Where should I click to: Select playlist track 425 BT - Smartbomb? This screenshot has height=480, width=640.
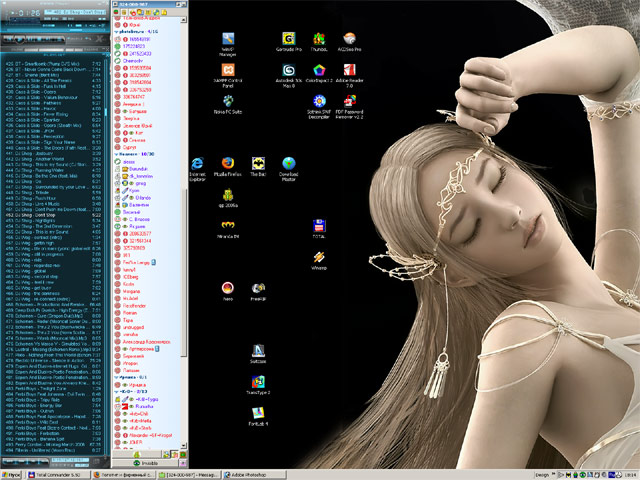[53, 64]
